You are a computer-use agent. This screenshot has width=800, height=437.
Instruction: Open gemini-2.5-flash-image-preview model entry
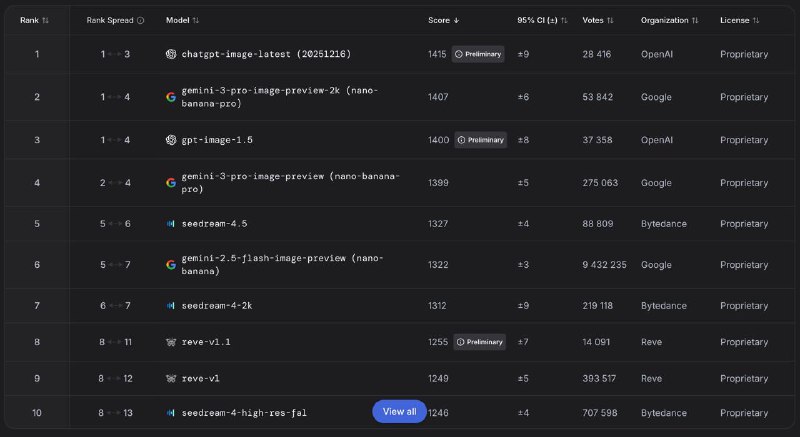pyautogui.click(x=282, y=265)
